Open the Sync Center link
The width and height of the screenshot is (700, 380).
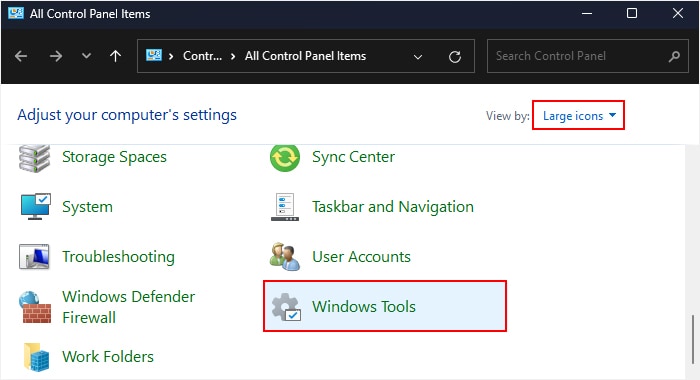tap(354, 157)
